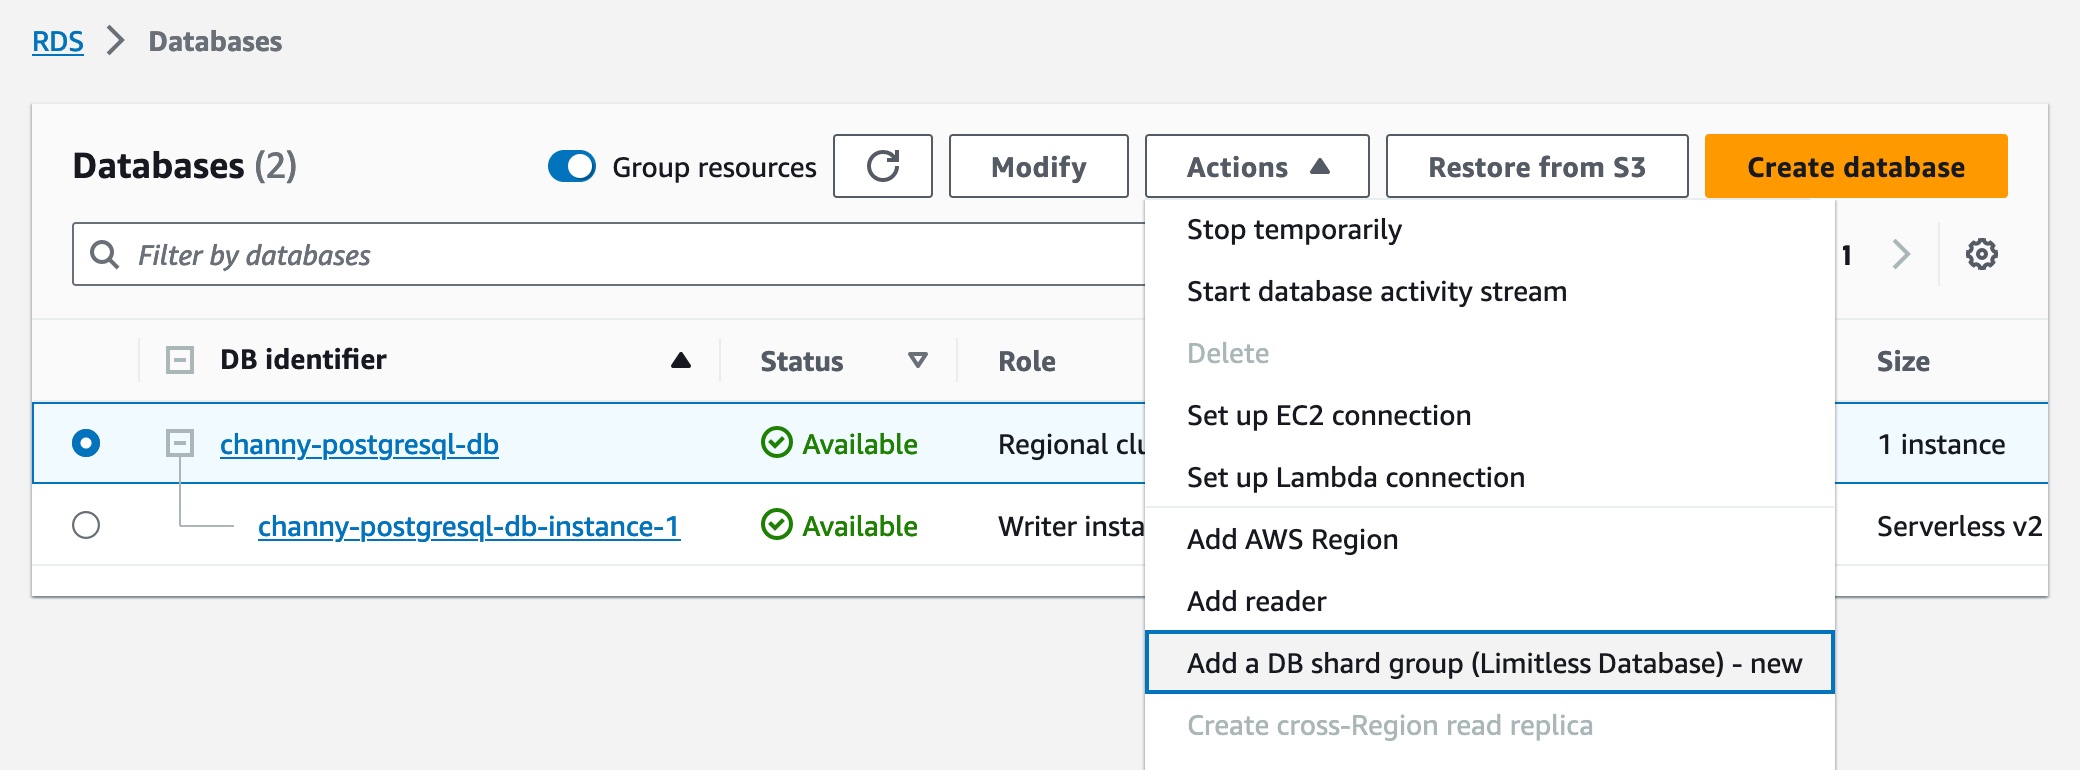Click the search magnifier icon in filter
The height and width of the screenshot is (770, 2080).
tap(104, 254)
